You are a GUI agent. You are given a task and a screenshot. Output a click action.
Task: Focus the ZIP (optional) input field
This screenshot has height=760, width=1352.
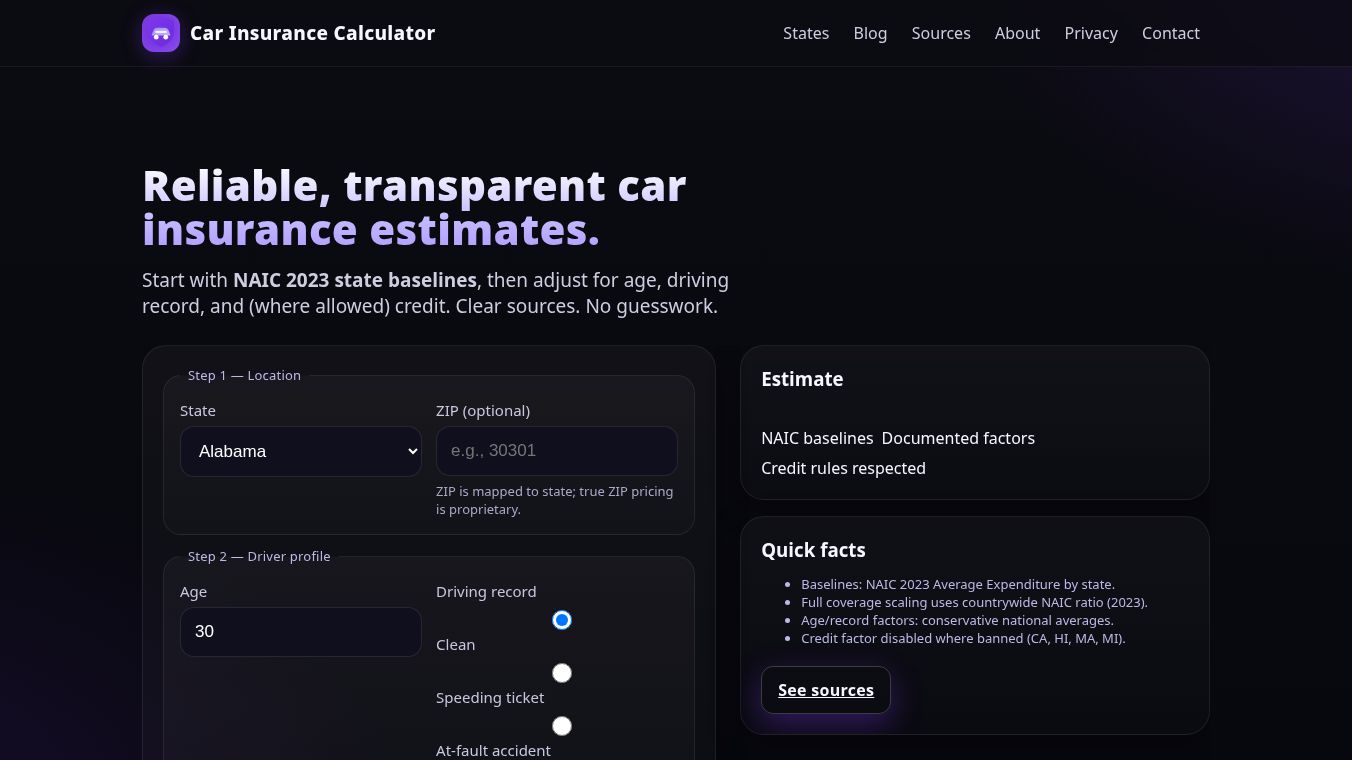click(x=557, y=451)
